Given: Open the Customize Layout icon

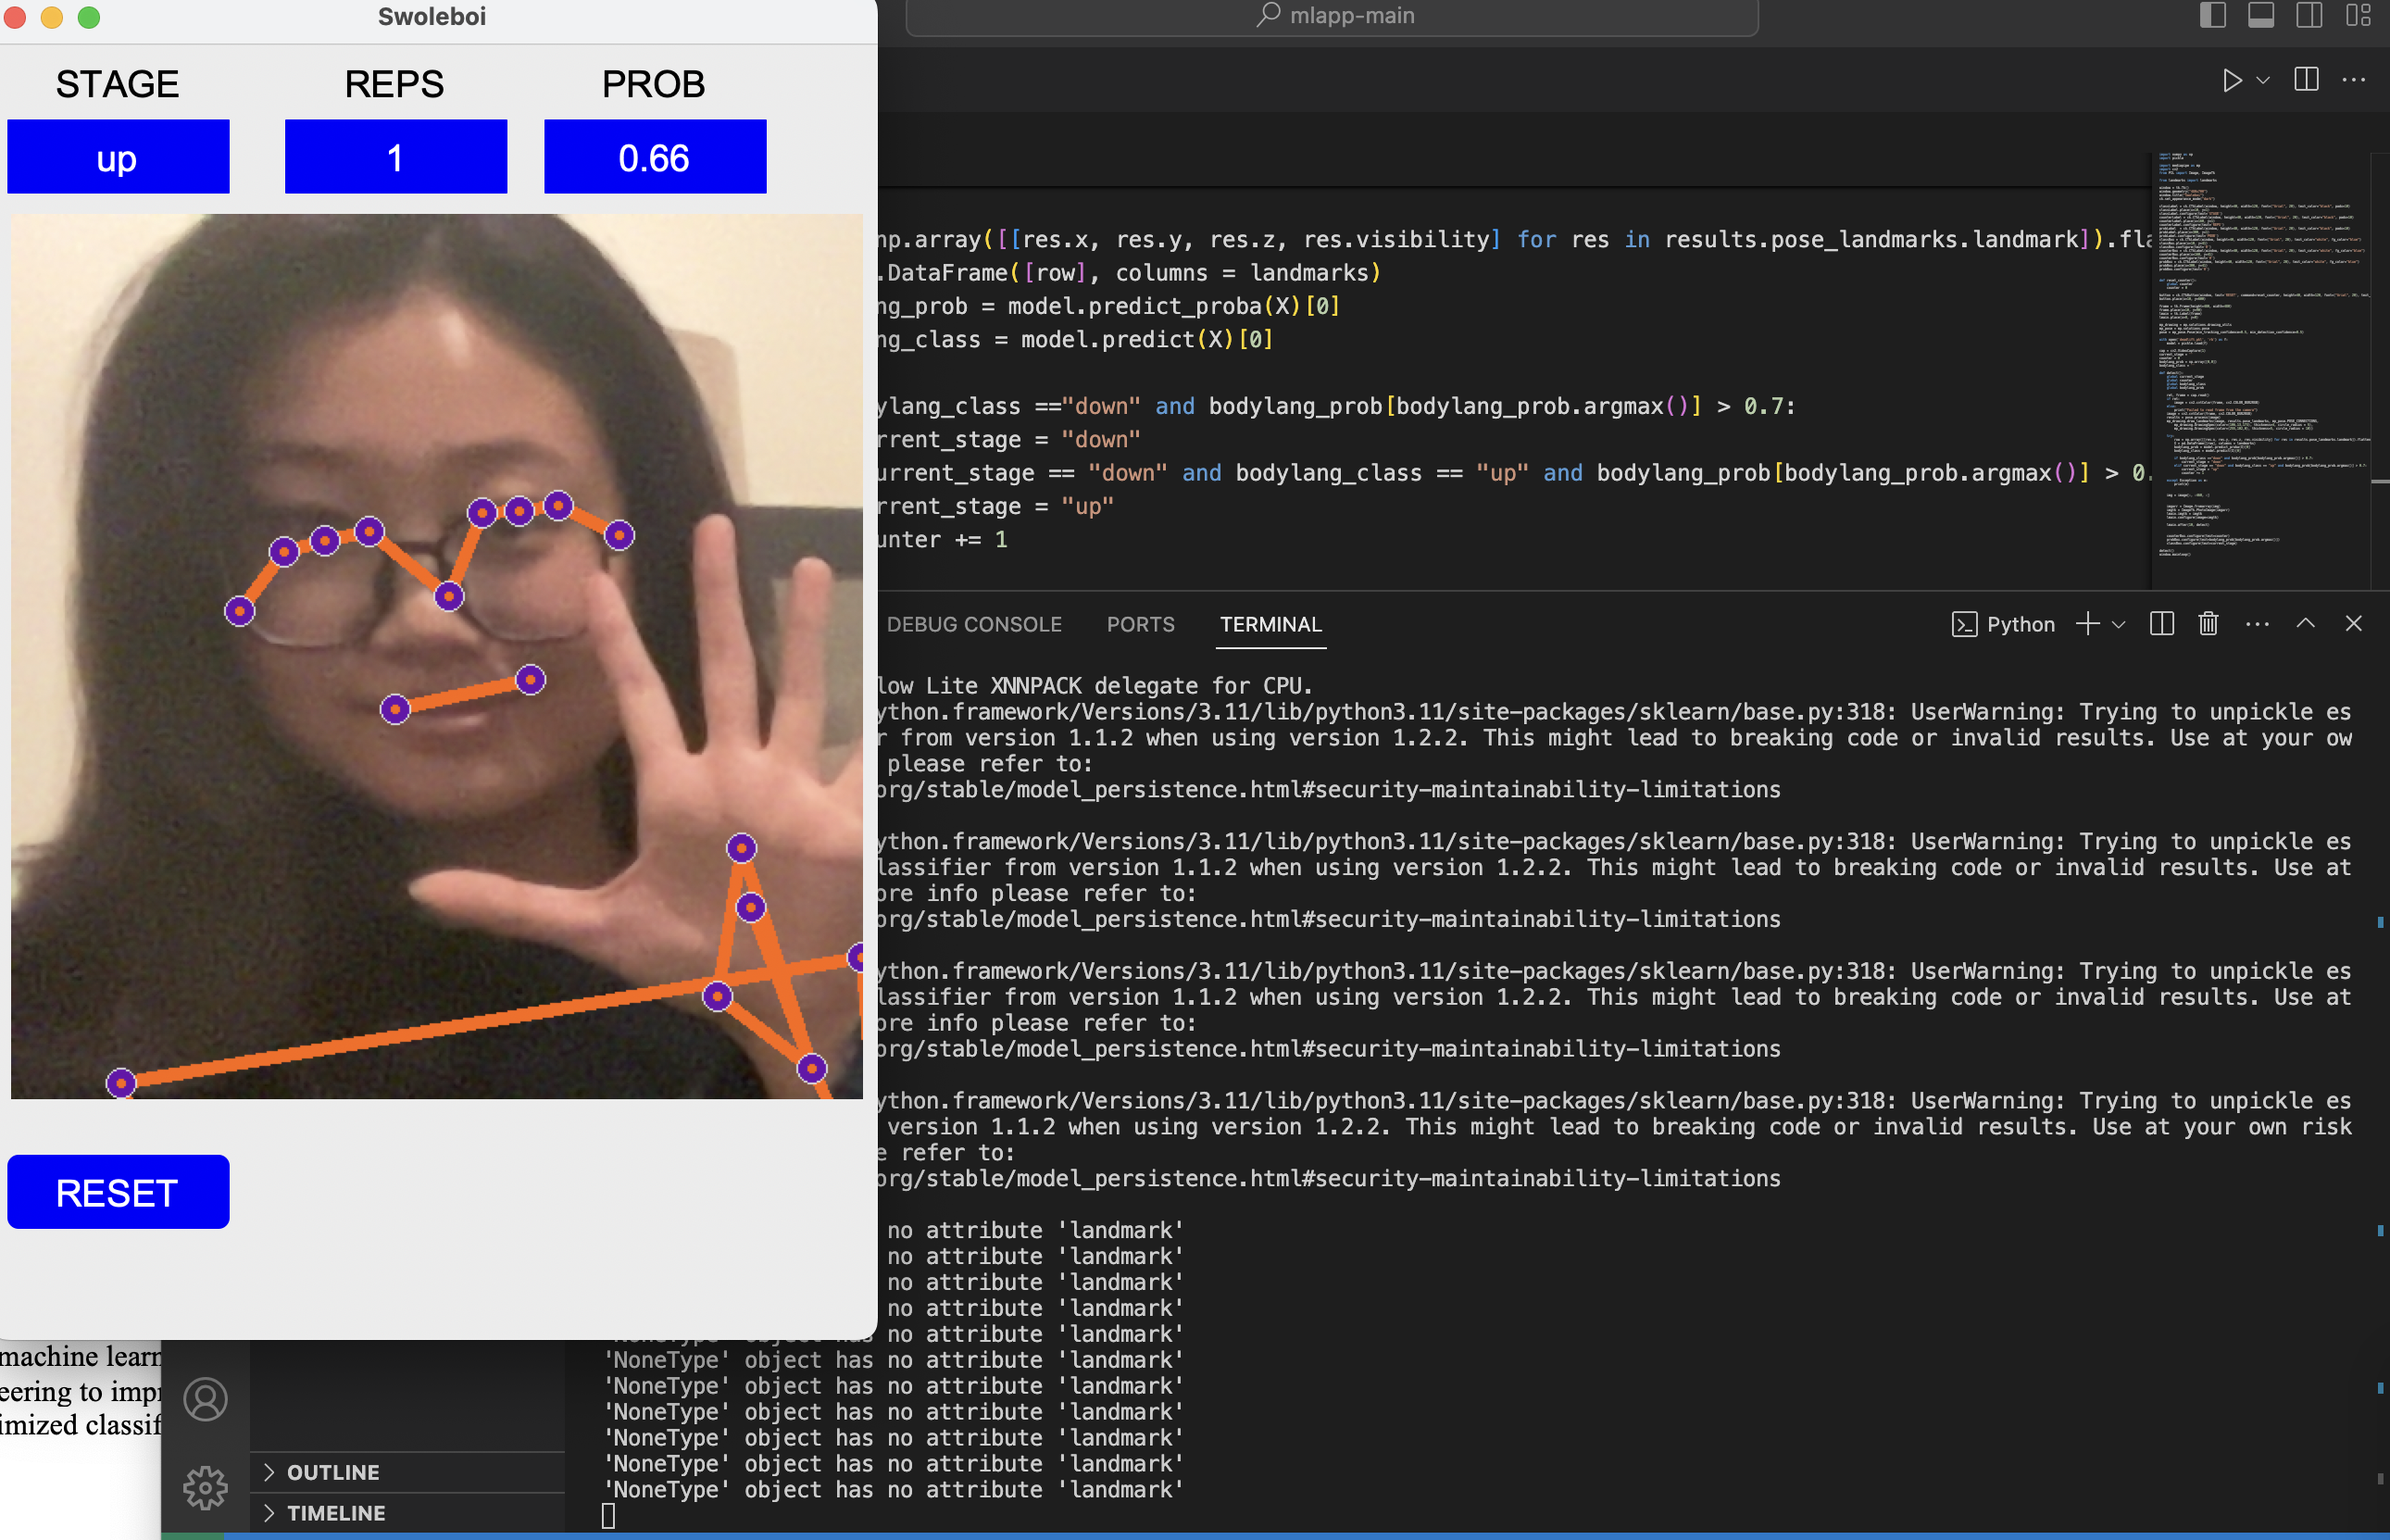Looking at the screenshot, I should coord(2359,16).
